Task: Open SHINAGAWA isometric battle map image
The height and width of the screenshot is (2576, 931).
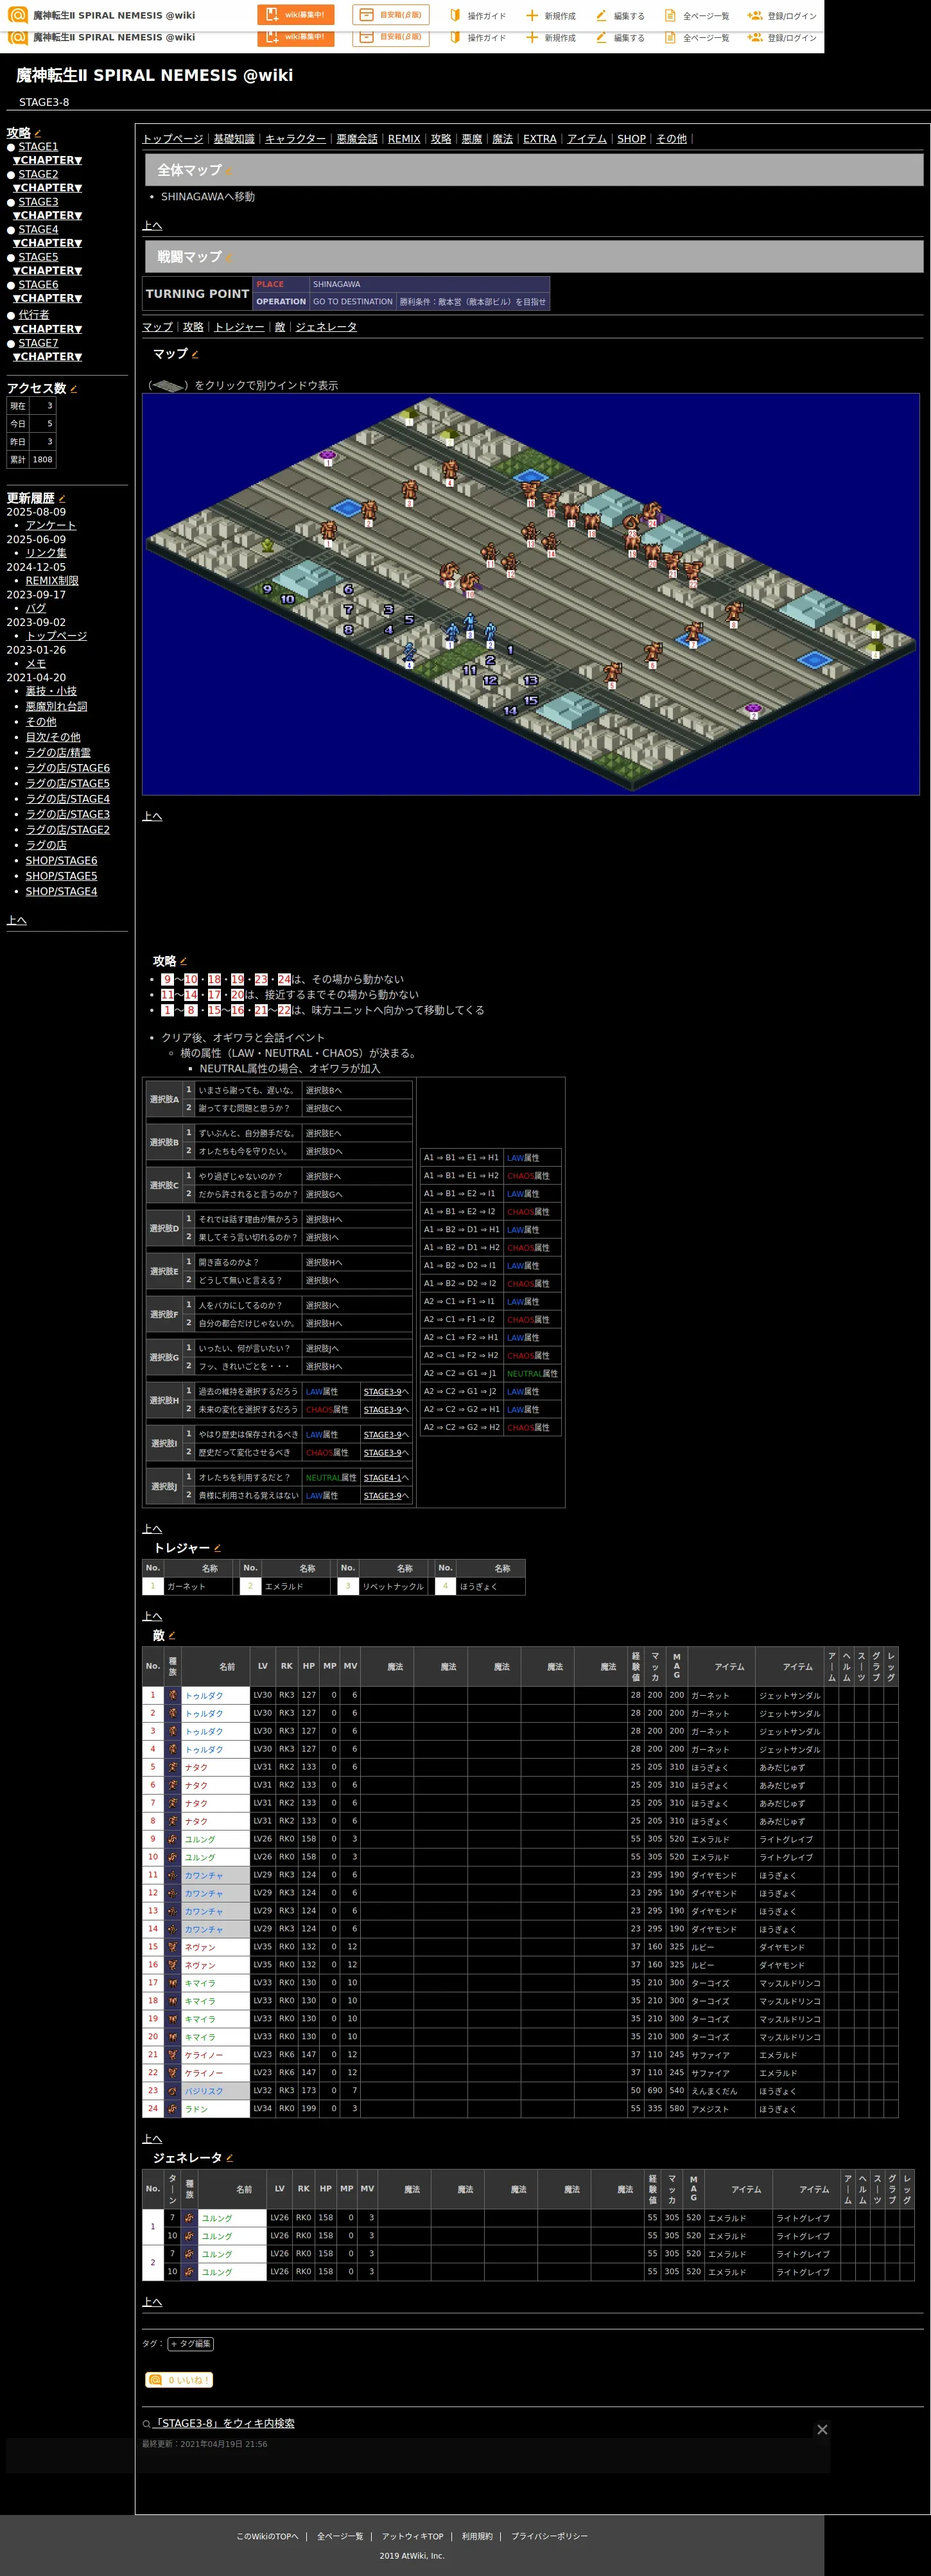Action: [x=531, y=594]
